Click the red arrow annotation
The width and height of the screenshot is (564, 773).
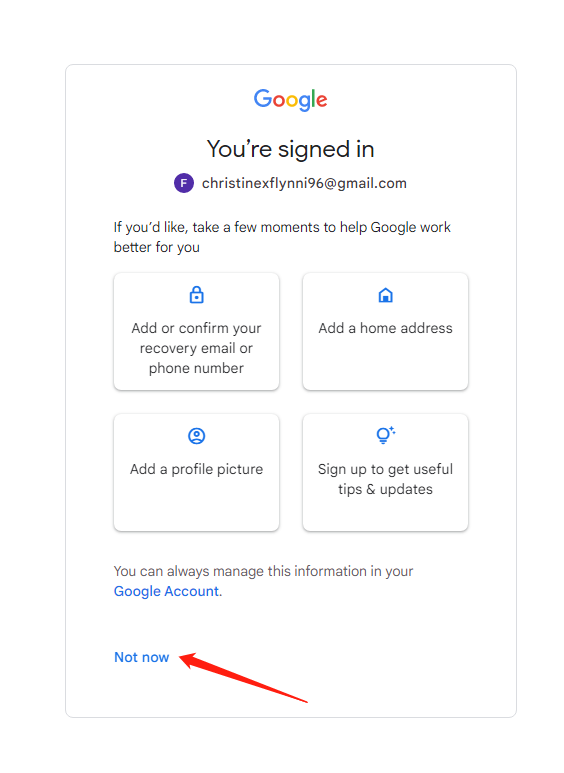pos(244,678)
